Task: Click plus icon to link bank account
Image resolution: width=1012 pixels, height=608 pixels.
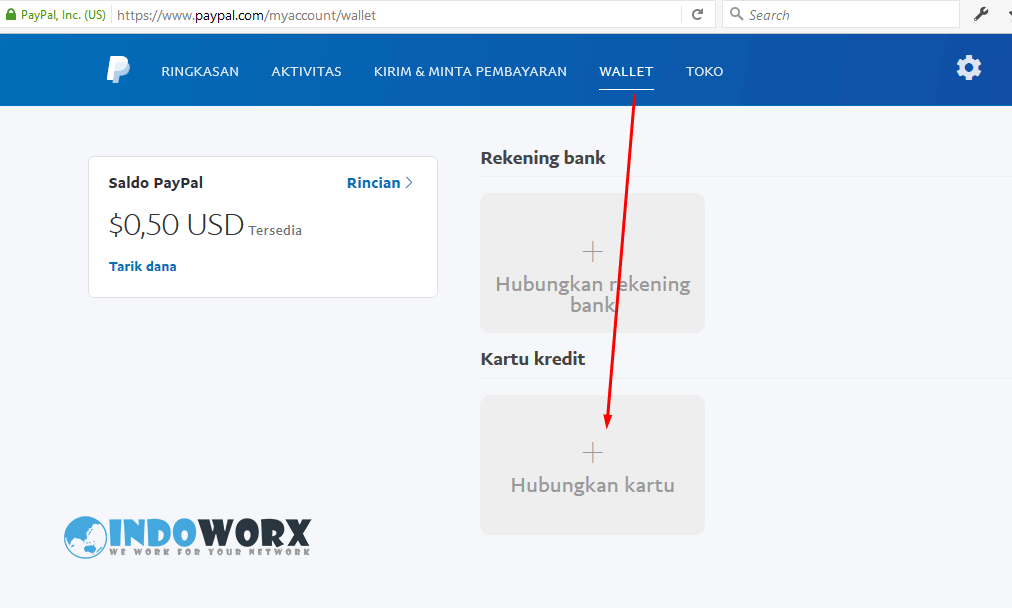Action: point(592,251)
